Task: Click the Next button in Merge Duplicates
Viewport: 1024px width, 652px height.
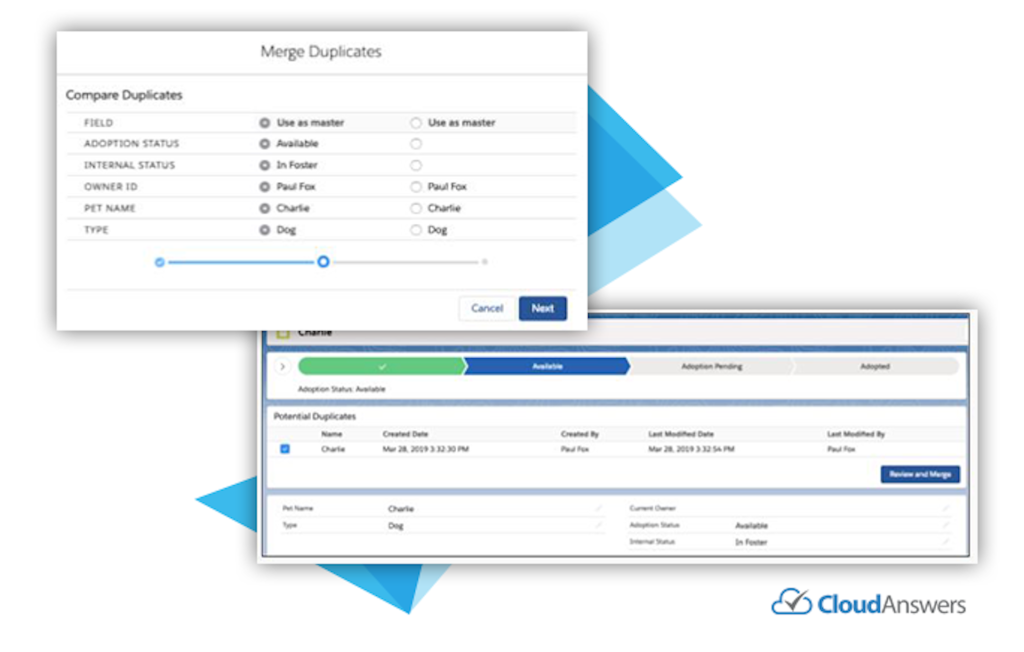Action: click(x=542, y=308)
